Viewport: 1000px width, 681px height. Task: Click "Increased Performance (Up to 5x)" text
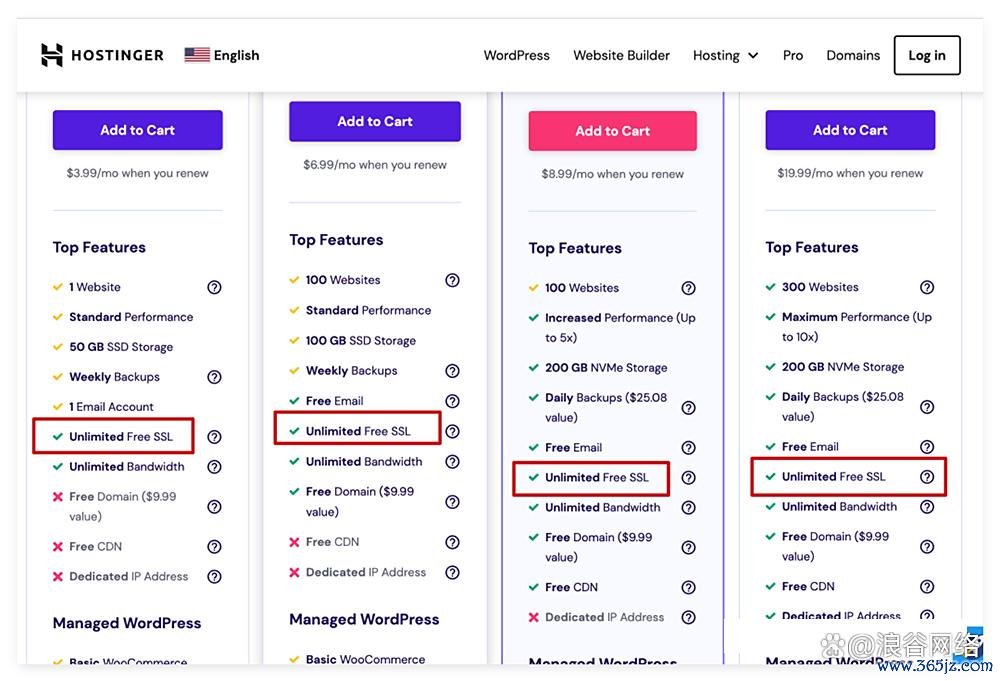point(620,328)
